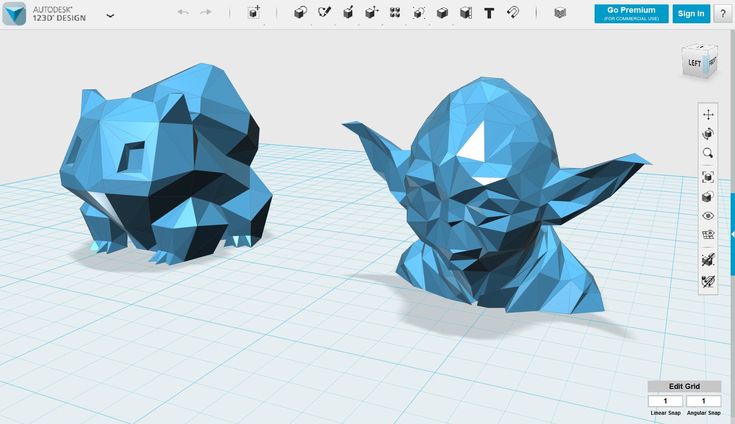Toggle the Snap magnet tool
This screenshot has width=735, height=424.
coord(513,12)
